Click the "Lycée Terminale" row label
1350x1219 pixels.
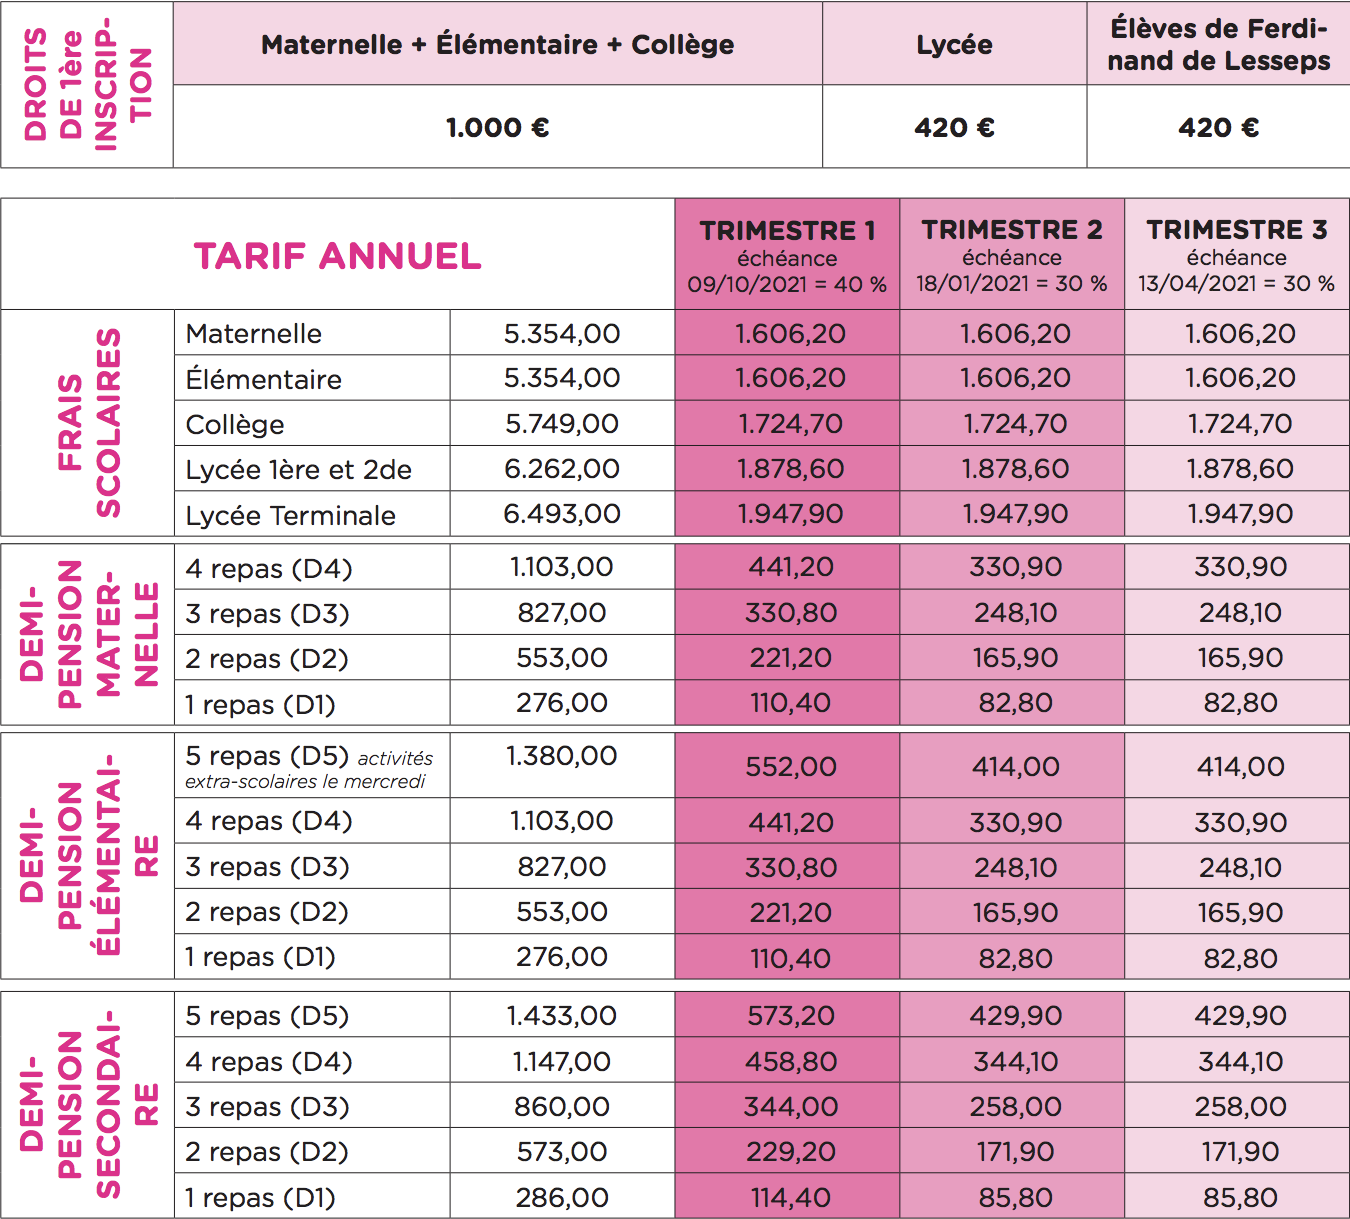(290, 515)
